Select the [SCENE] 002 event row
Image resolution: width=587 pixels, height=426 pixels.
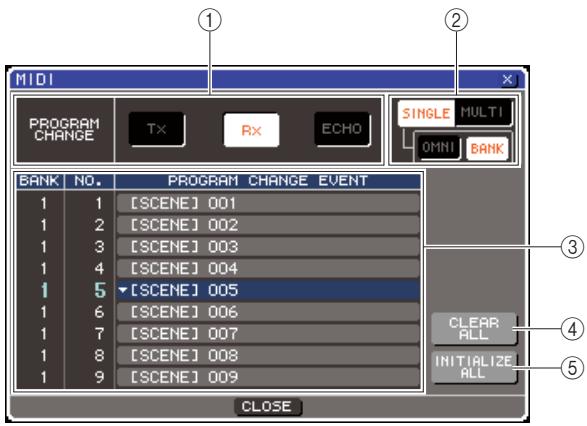pyautogui.click(x=268, y=225)
